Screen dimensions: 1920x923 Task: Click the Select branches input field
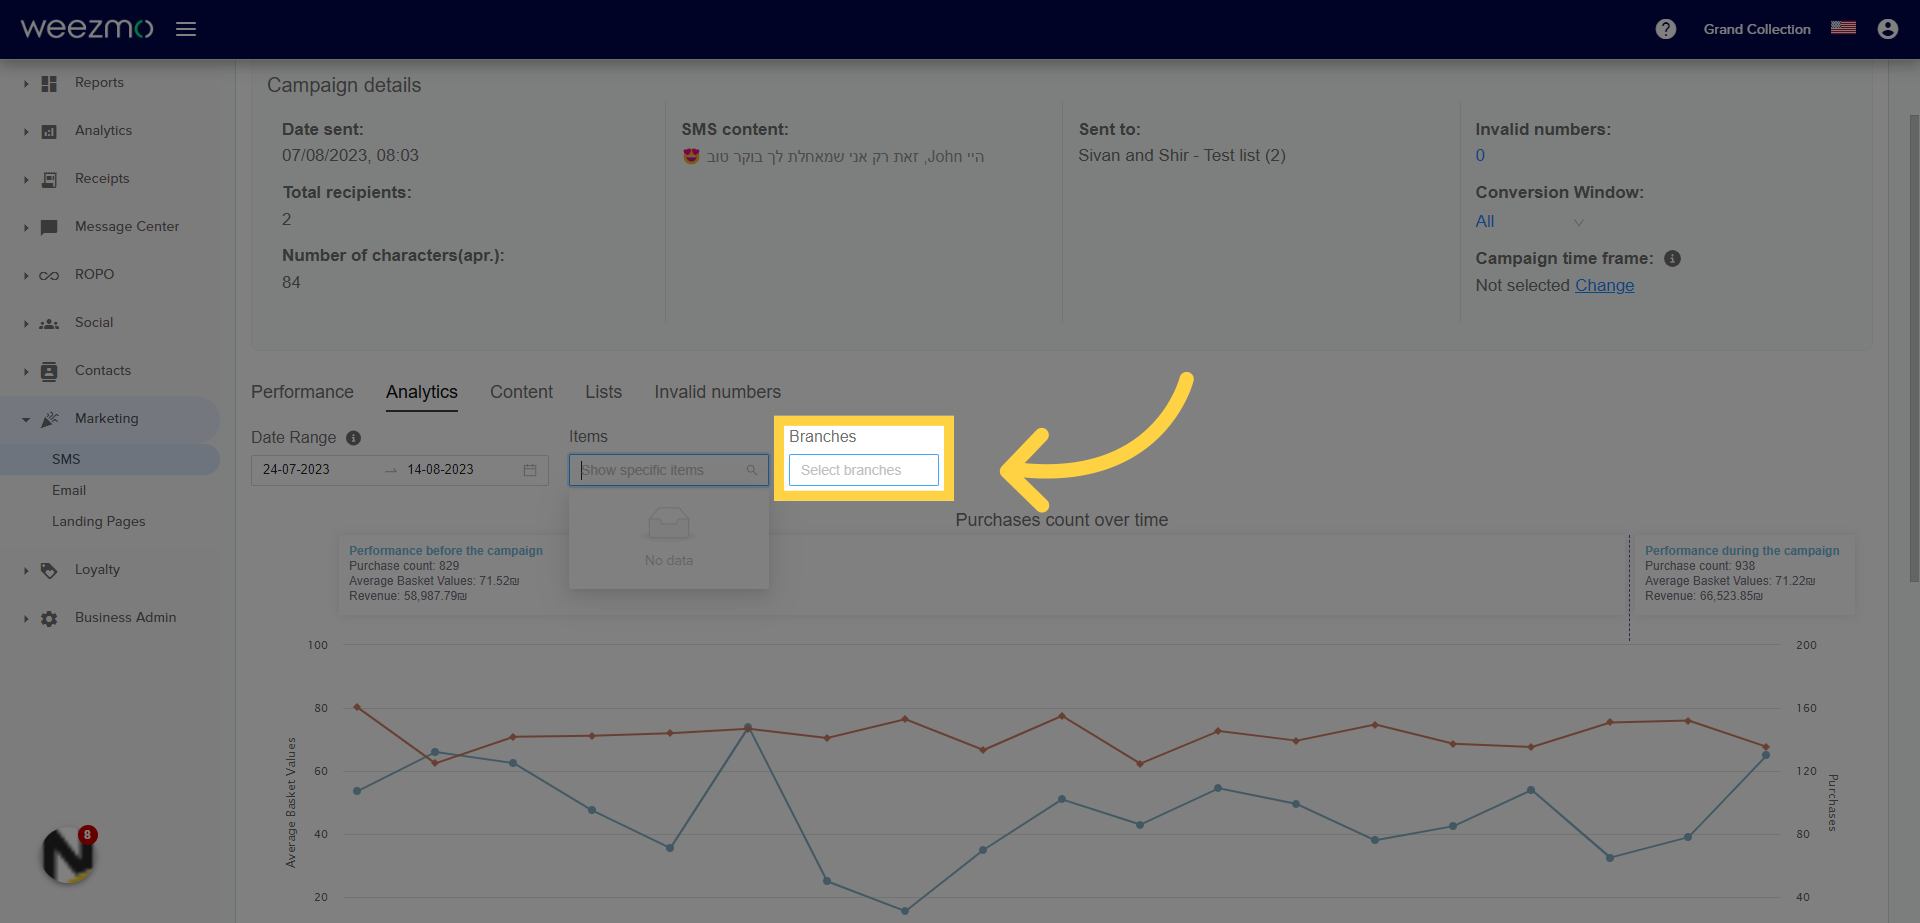[x=864, y=470]
